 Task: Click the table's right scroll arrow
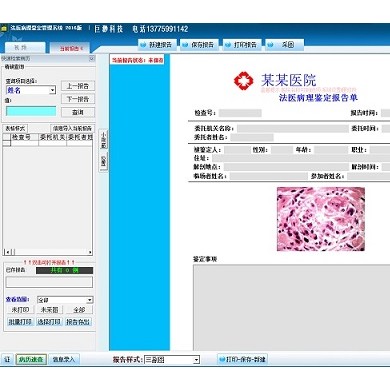pyautogui.click(x=90, y=252)
